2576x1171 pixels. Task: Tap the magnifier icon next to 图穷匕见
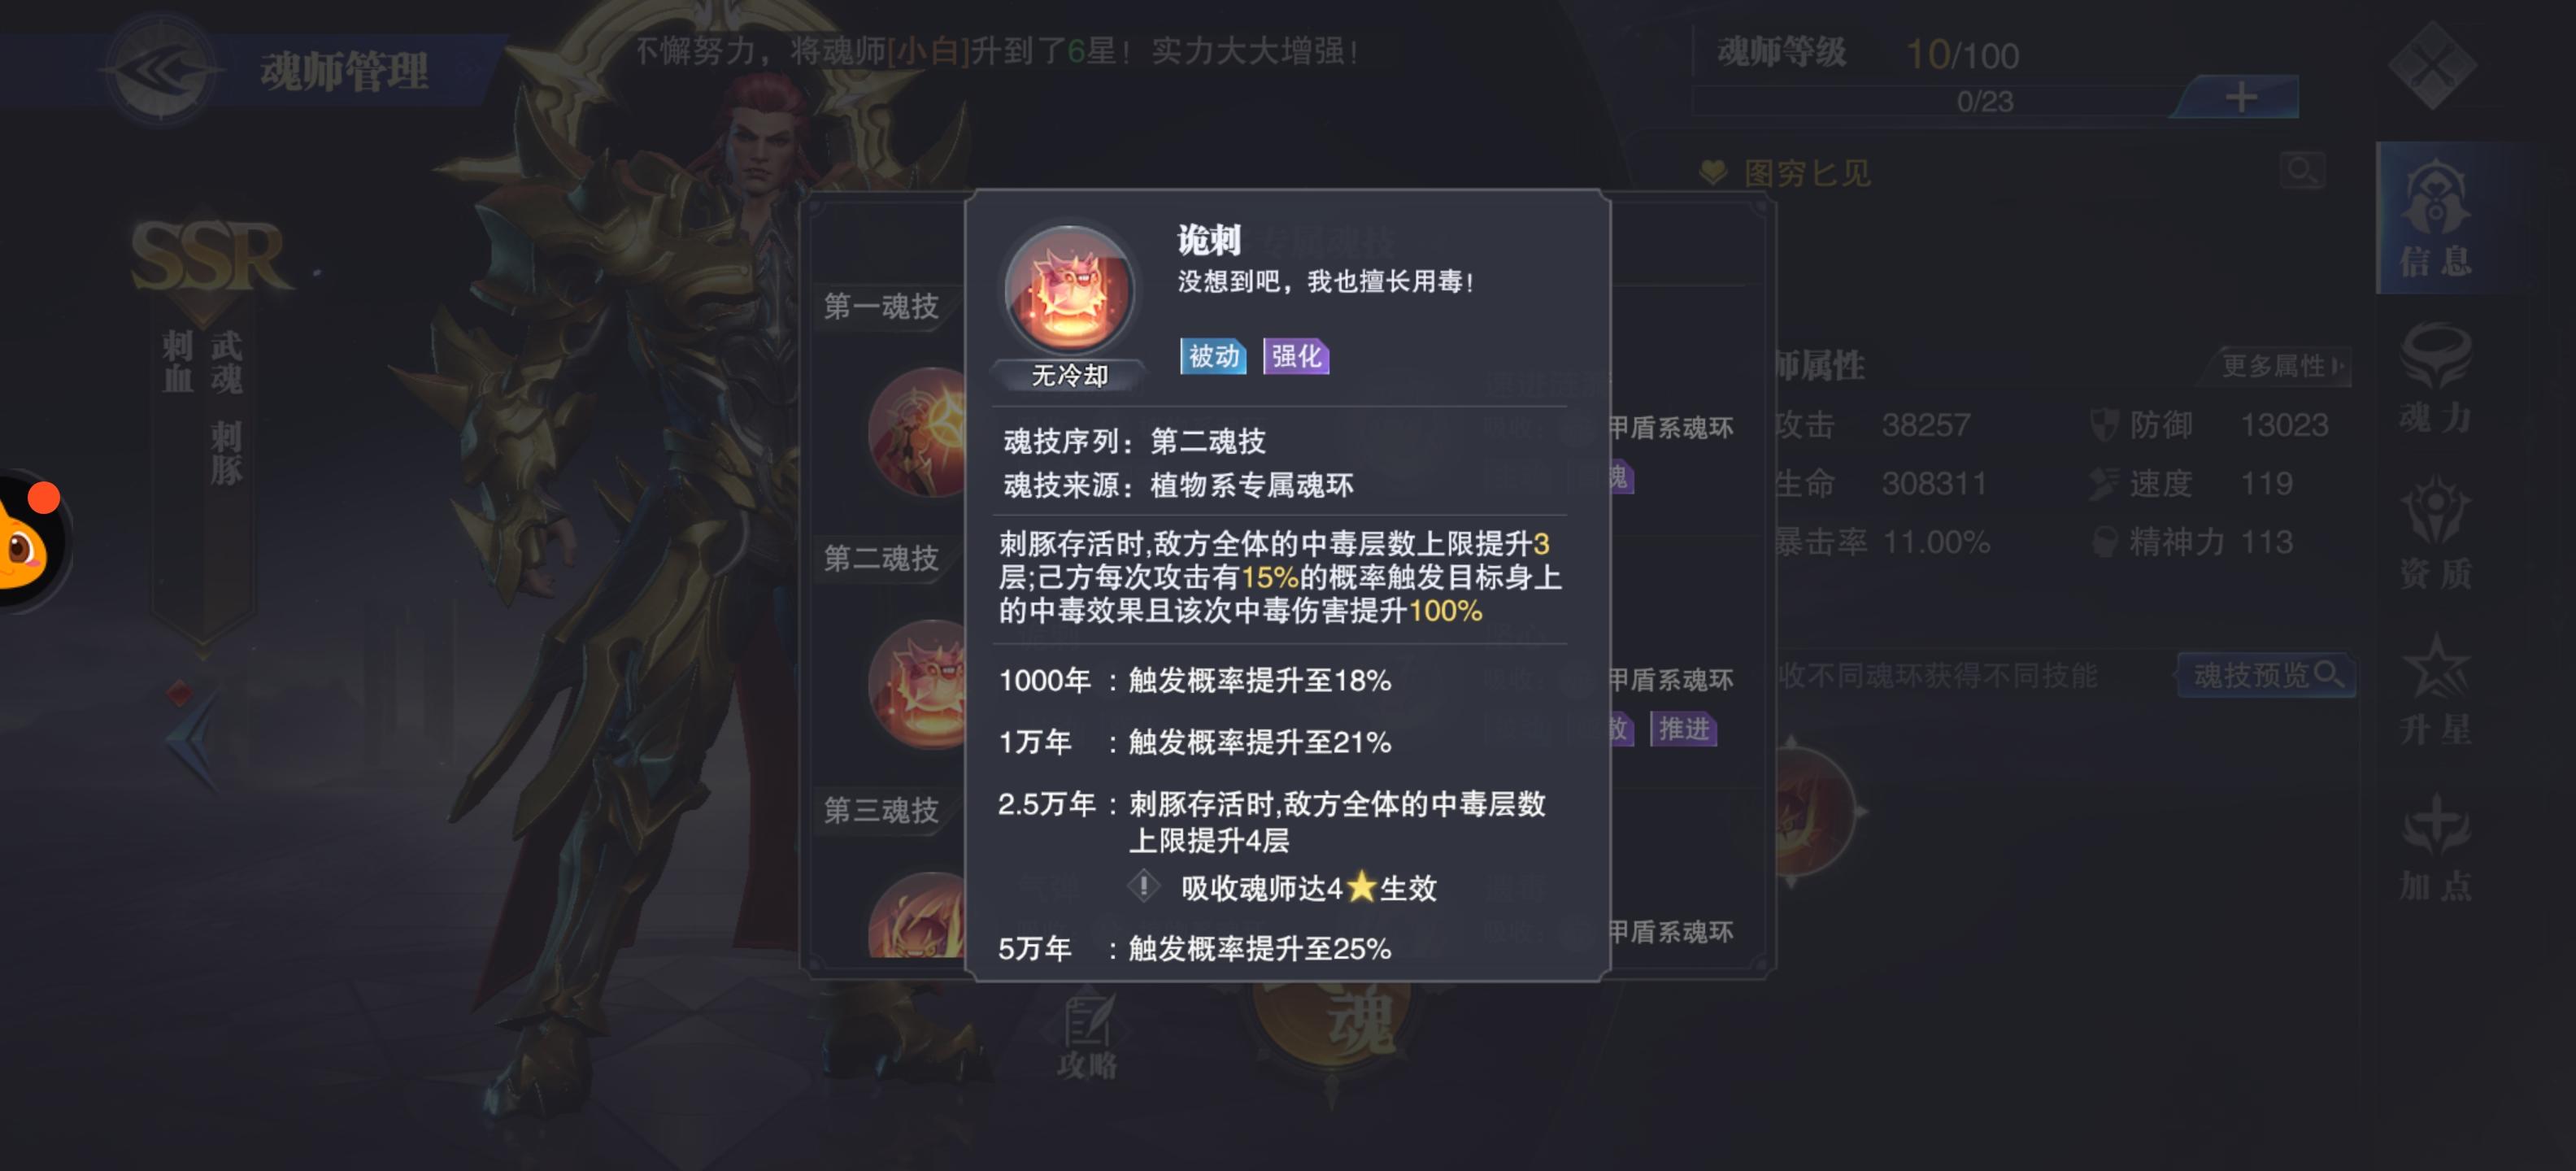[x=2302, y=170]
